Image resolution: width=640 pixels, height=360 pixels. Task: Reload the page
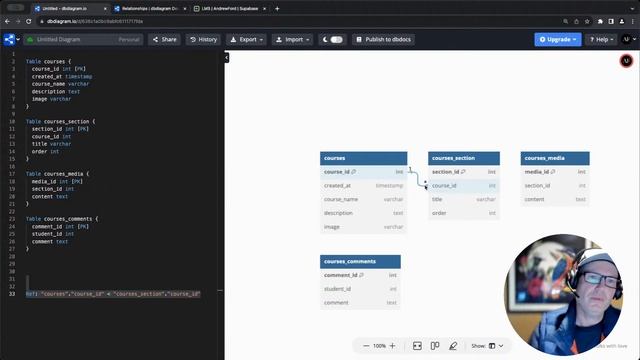(x=29, y=21)
